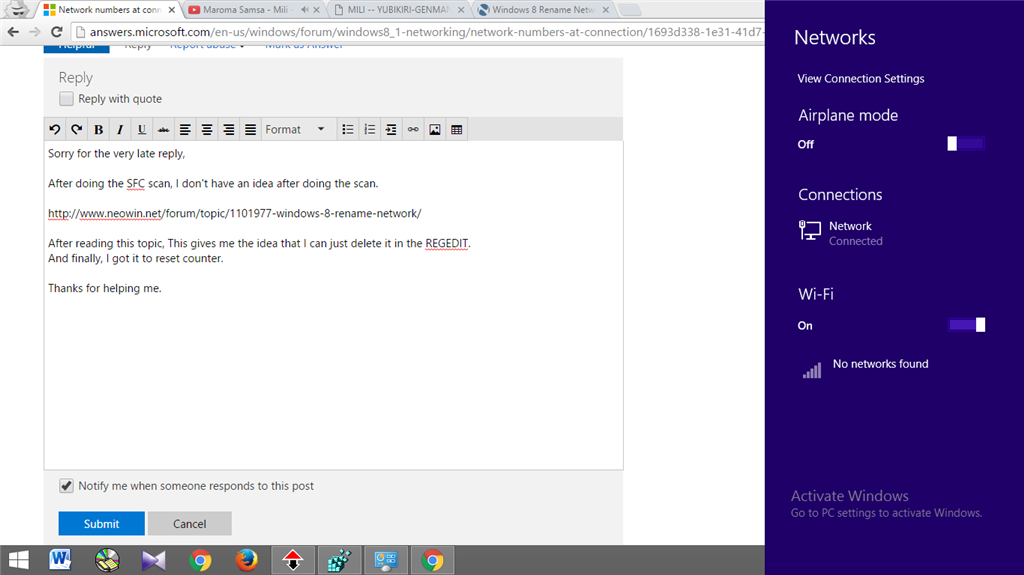The image size is (1024, 575).
Task: Center align the text
Action: point(206,129)
